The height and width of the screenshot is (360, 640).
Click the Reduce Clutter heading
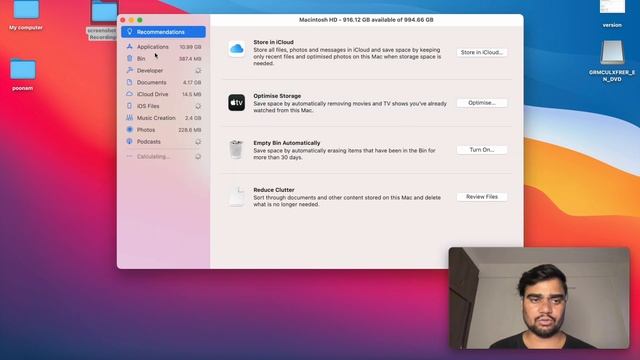pos(273,190)
